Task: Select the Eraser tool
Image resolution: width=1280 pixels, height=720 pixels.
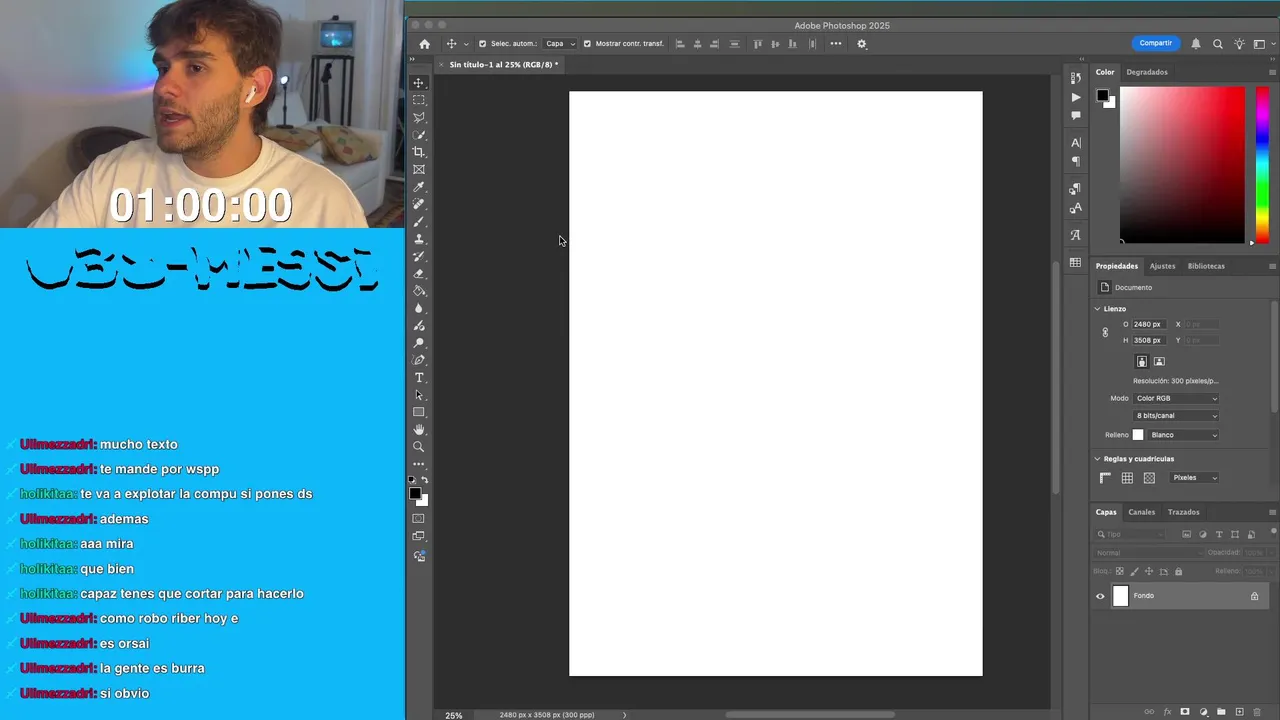Action: tap(419, 273)
